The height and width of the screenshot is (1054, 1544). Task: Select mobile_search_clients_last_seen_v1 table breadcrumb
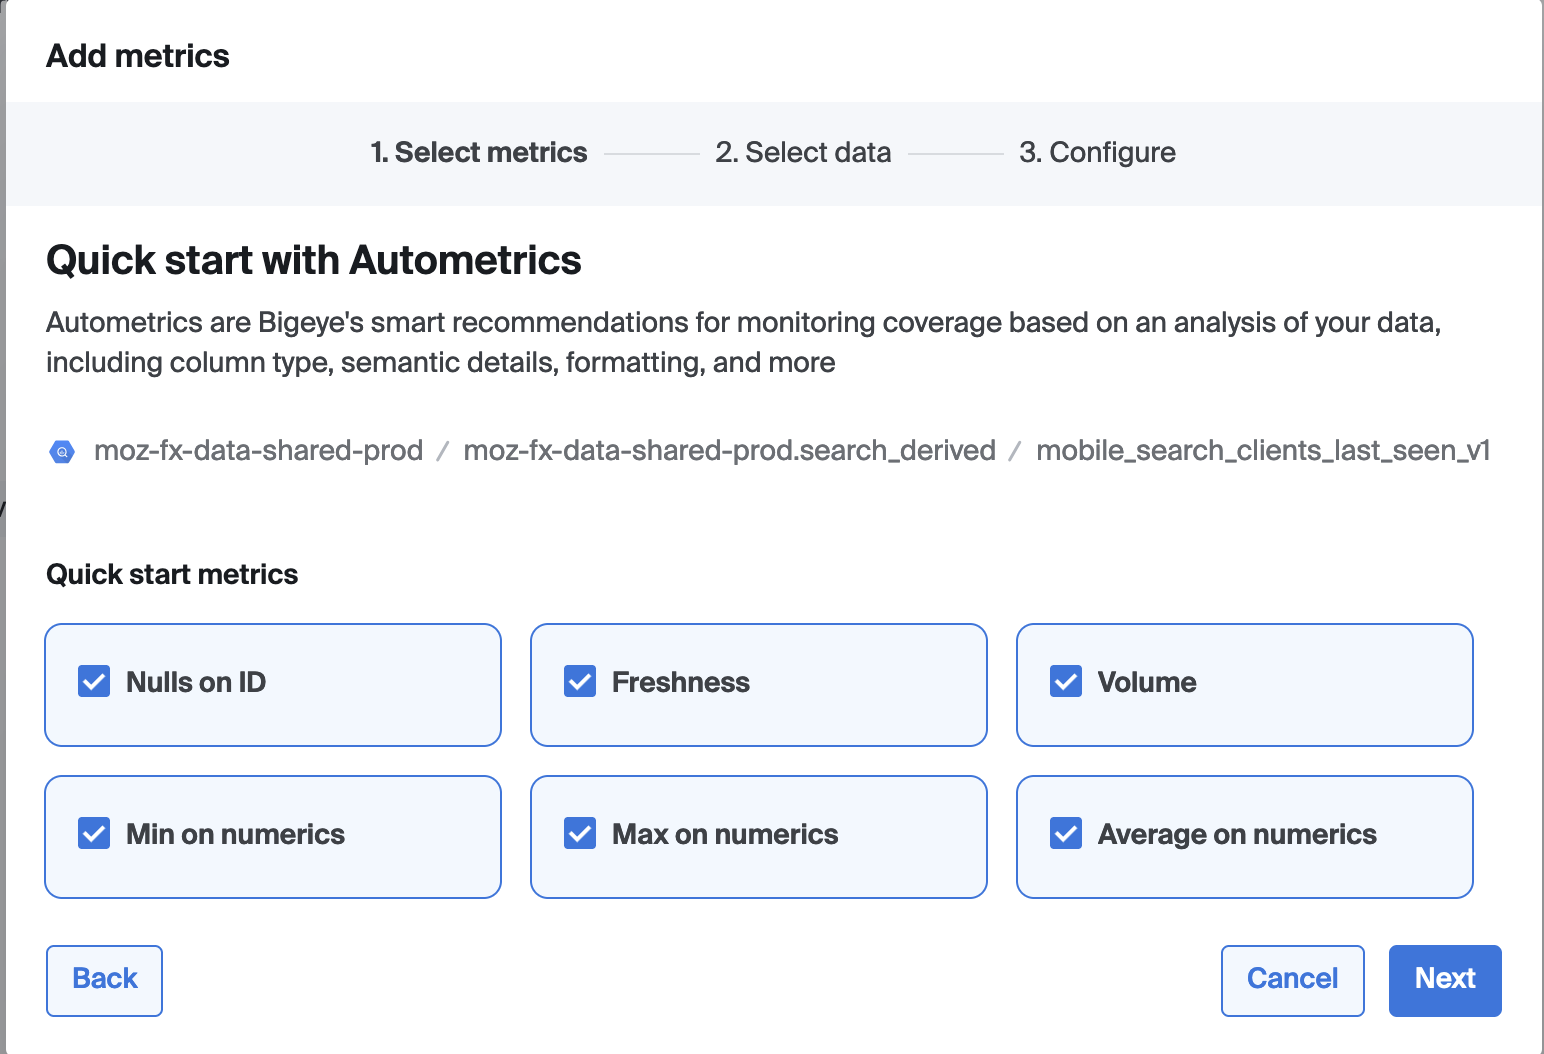pos(1263,451)
